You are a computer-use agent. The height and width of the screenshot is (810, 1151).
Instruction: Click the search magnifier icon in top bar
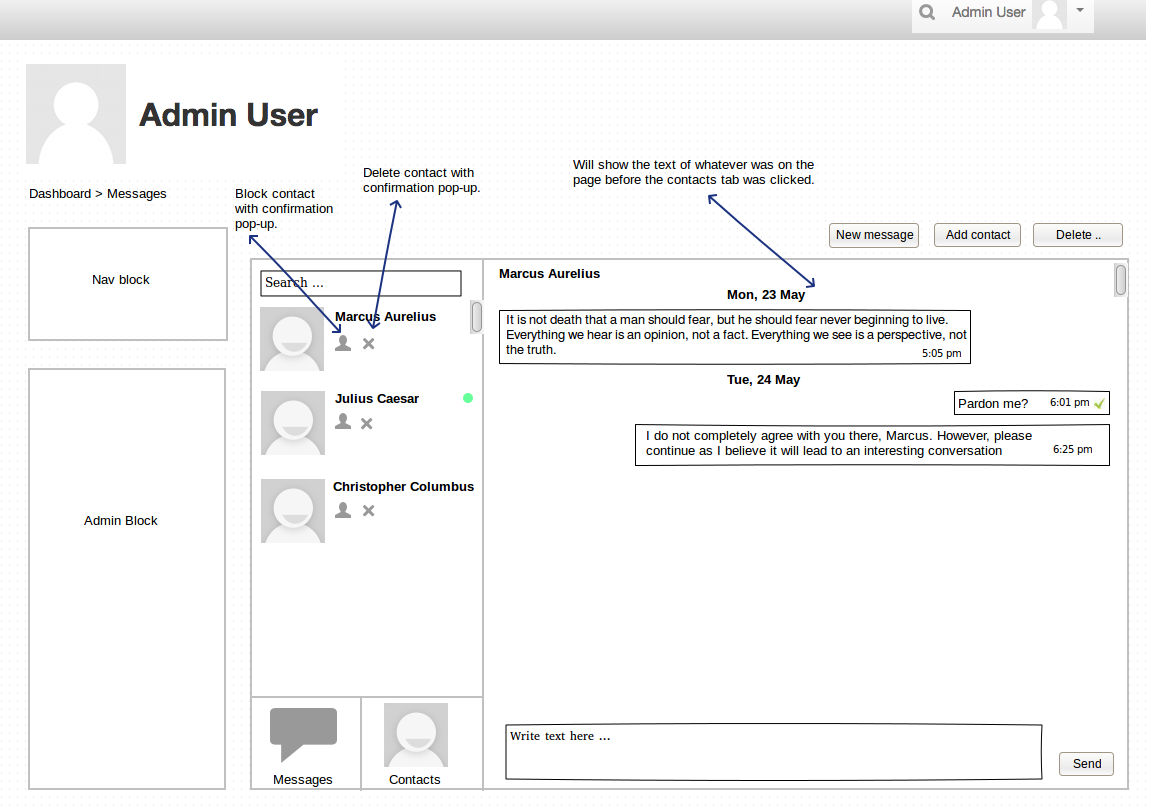click(x=927, y=12)
